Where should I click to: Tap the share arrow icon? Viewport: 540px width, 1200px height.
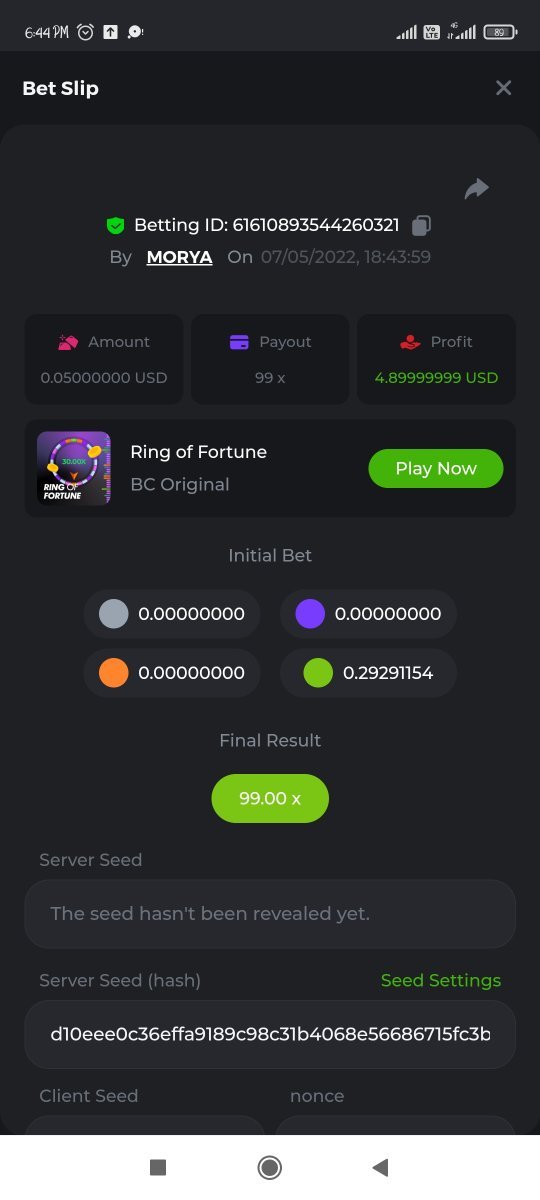coord(477,188)
